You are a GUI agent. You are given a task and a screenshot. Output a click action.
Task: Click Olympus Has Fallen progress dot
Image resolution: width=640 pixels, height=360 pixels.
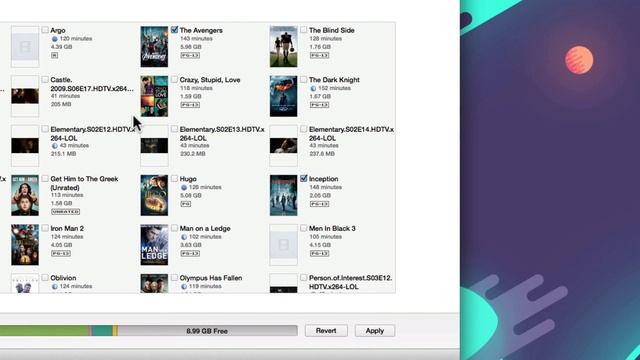[x=184, y=287]
